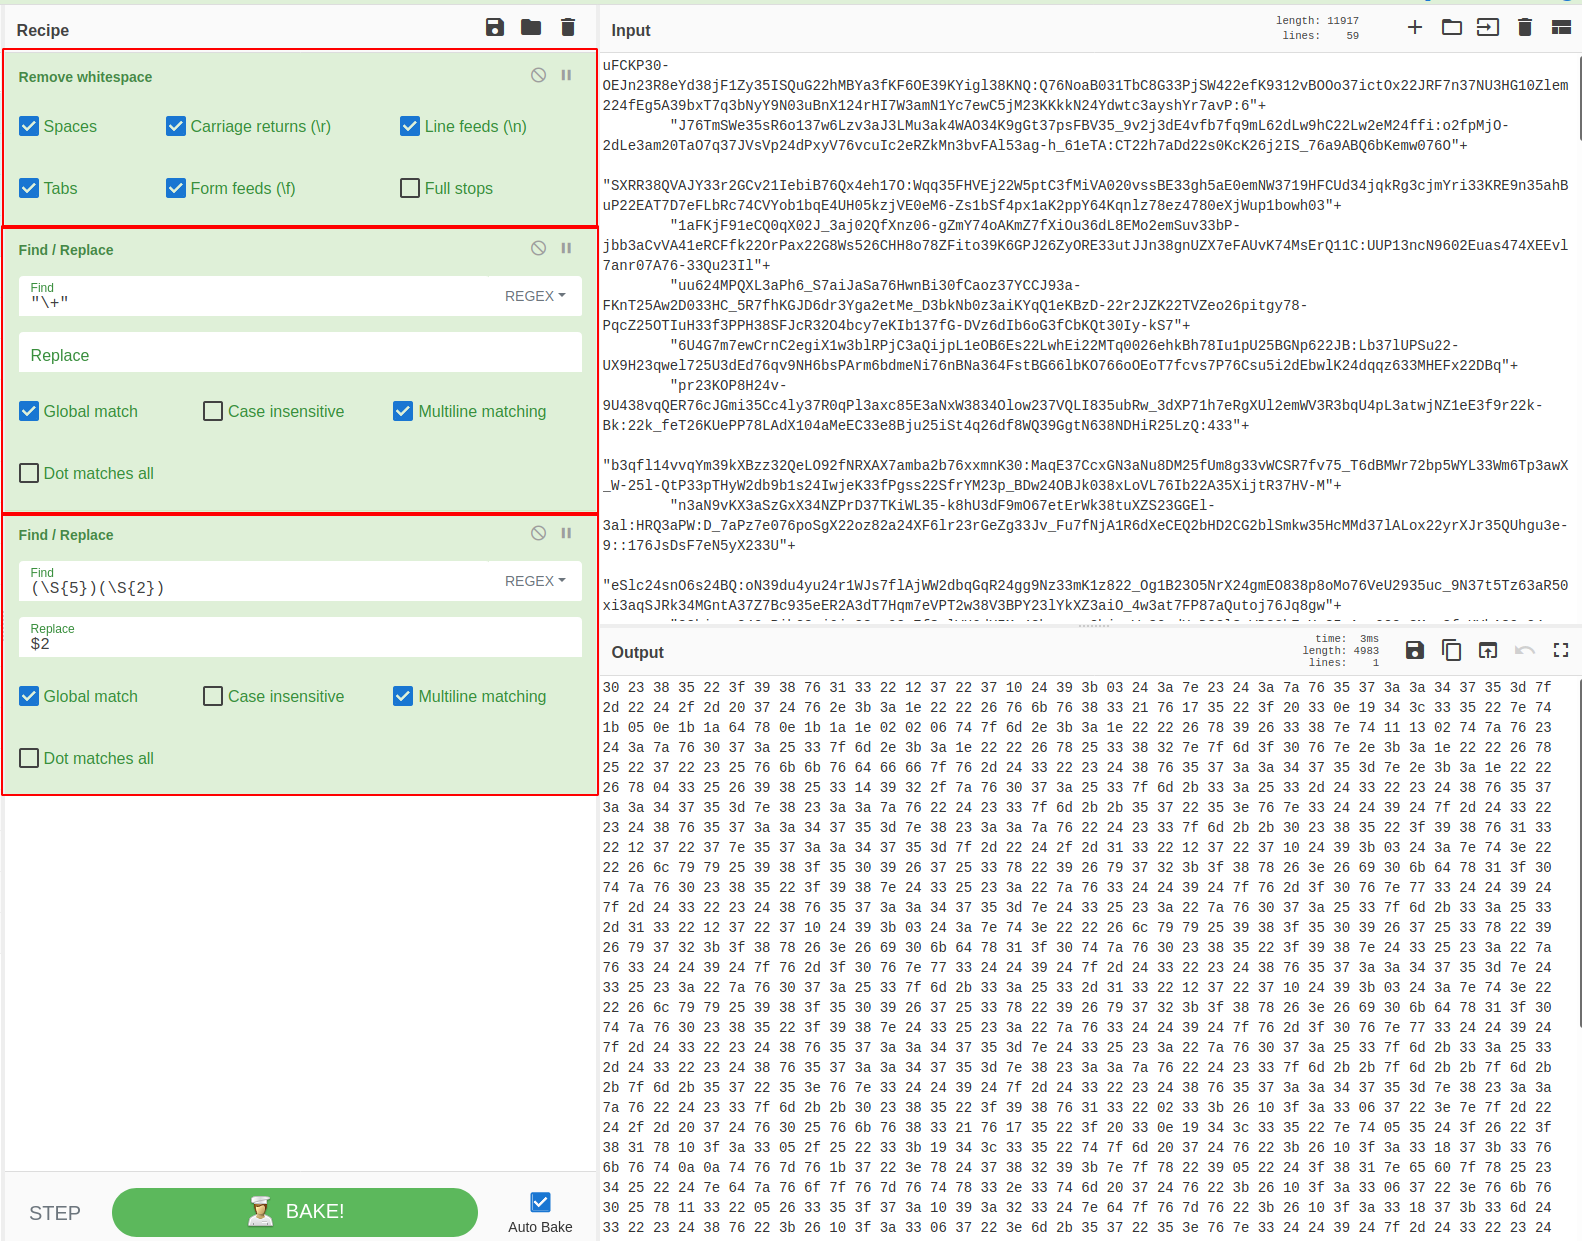Open REGEX dropdown for the "\+" find field
The width and height of the screenshot is (1582, 1241).
[535, 296]
